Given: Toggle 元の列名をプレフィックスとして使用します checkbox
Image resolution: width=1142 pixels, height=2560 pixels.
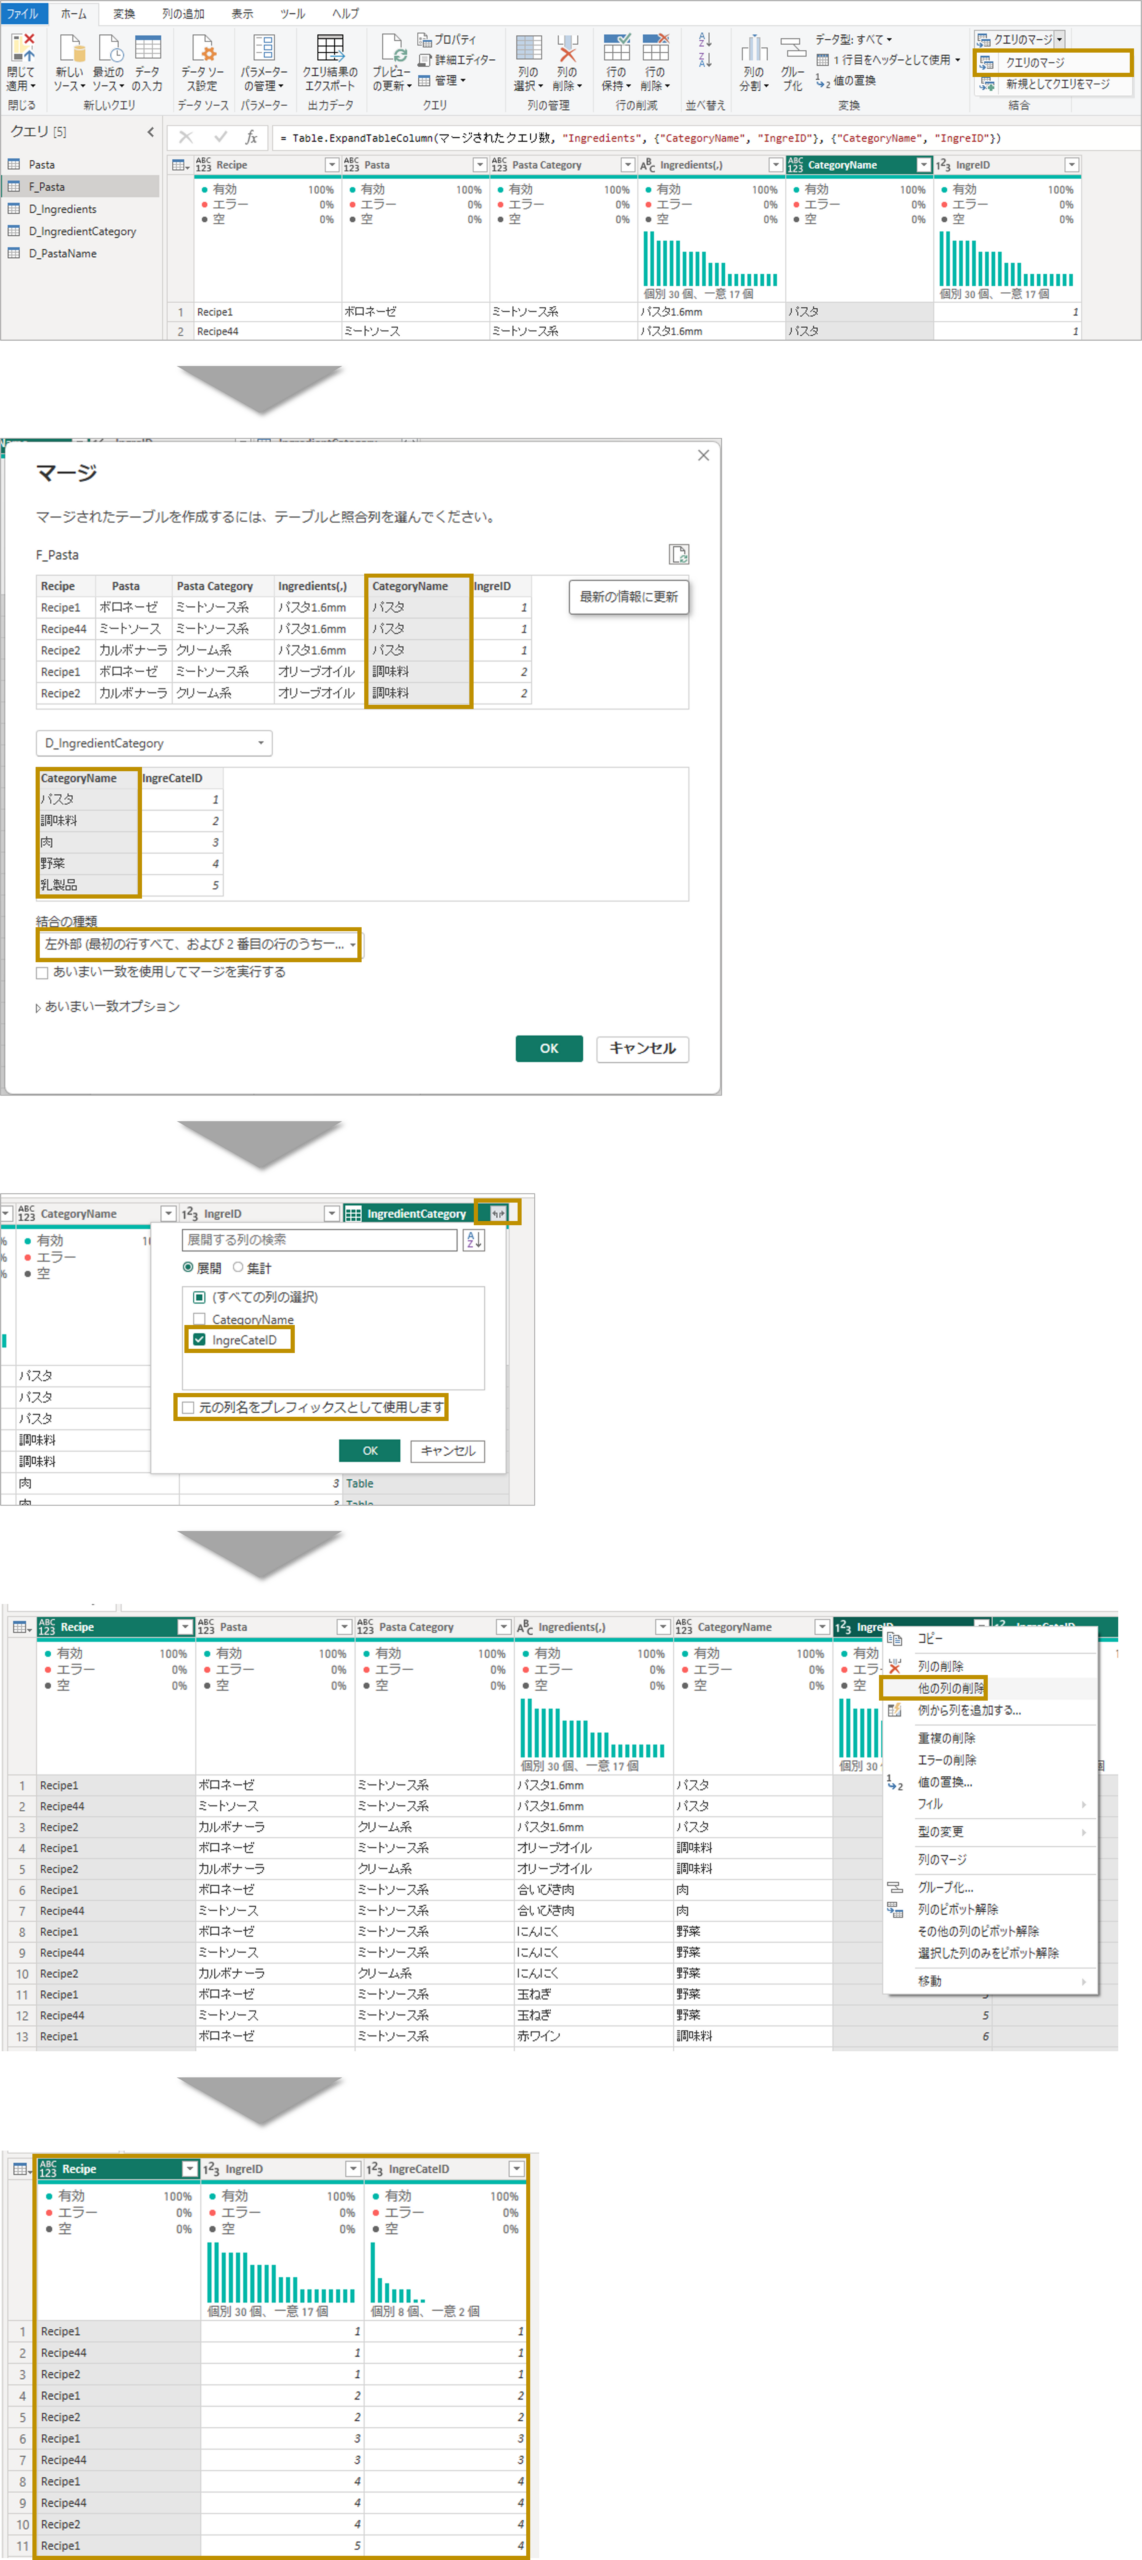Looking at the screenshot, I should (x=188, y=1407).
